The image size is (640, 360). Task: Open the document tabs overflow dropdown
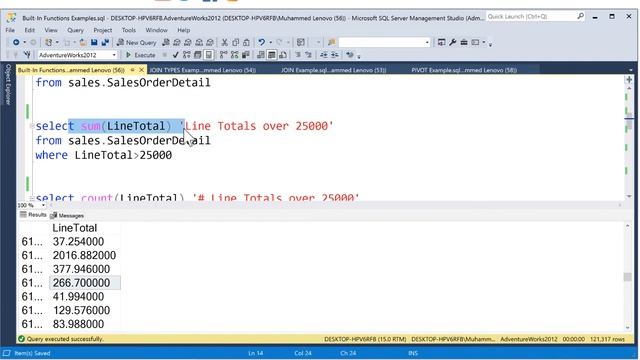pos(631,70)
